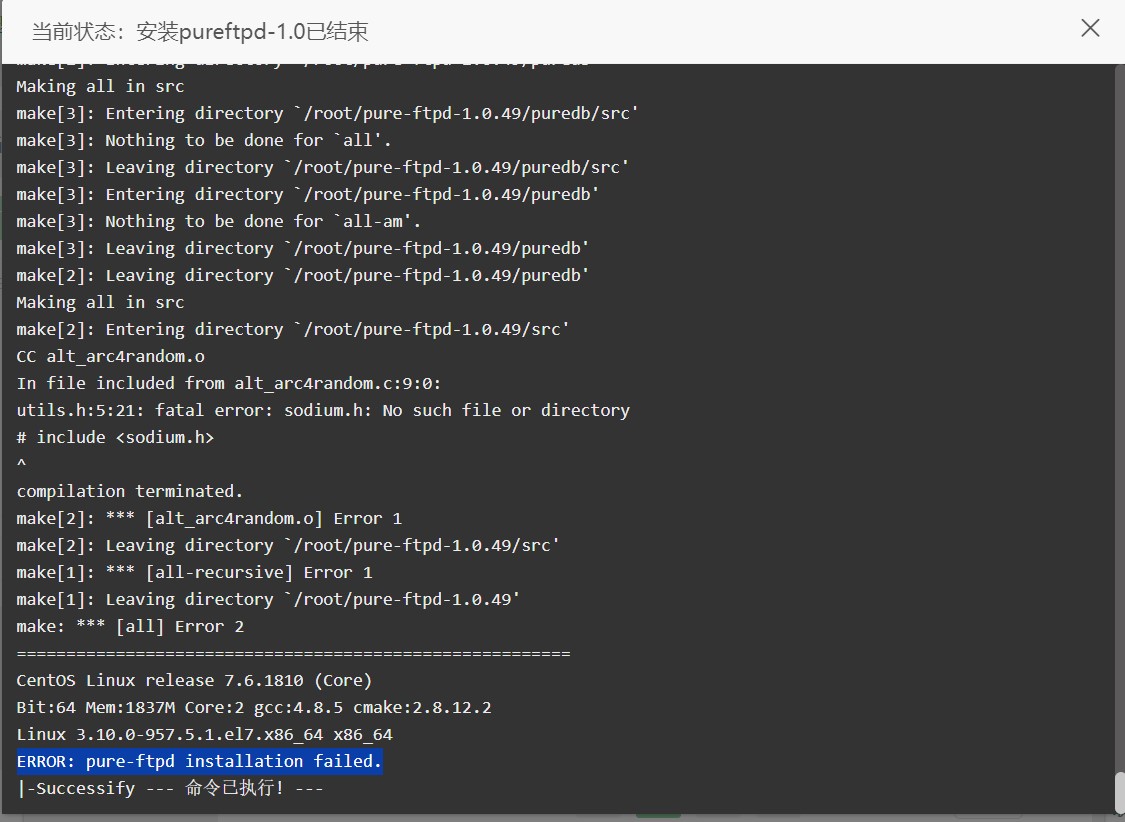Click the highlighted ERROR pure-ftpd installation failed line
The height and width of the screenshot is (822, 1125).
pyautogui.click(x=199, y=761)
